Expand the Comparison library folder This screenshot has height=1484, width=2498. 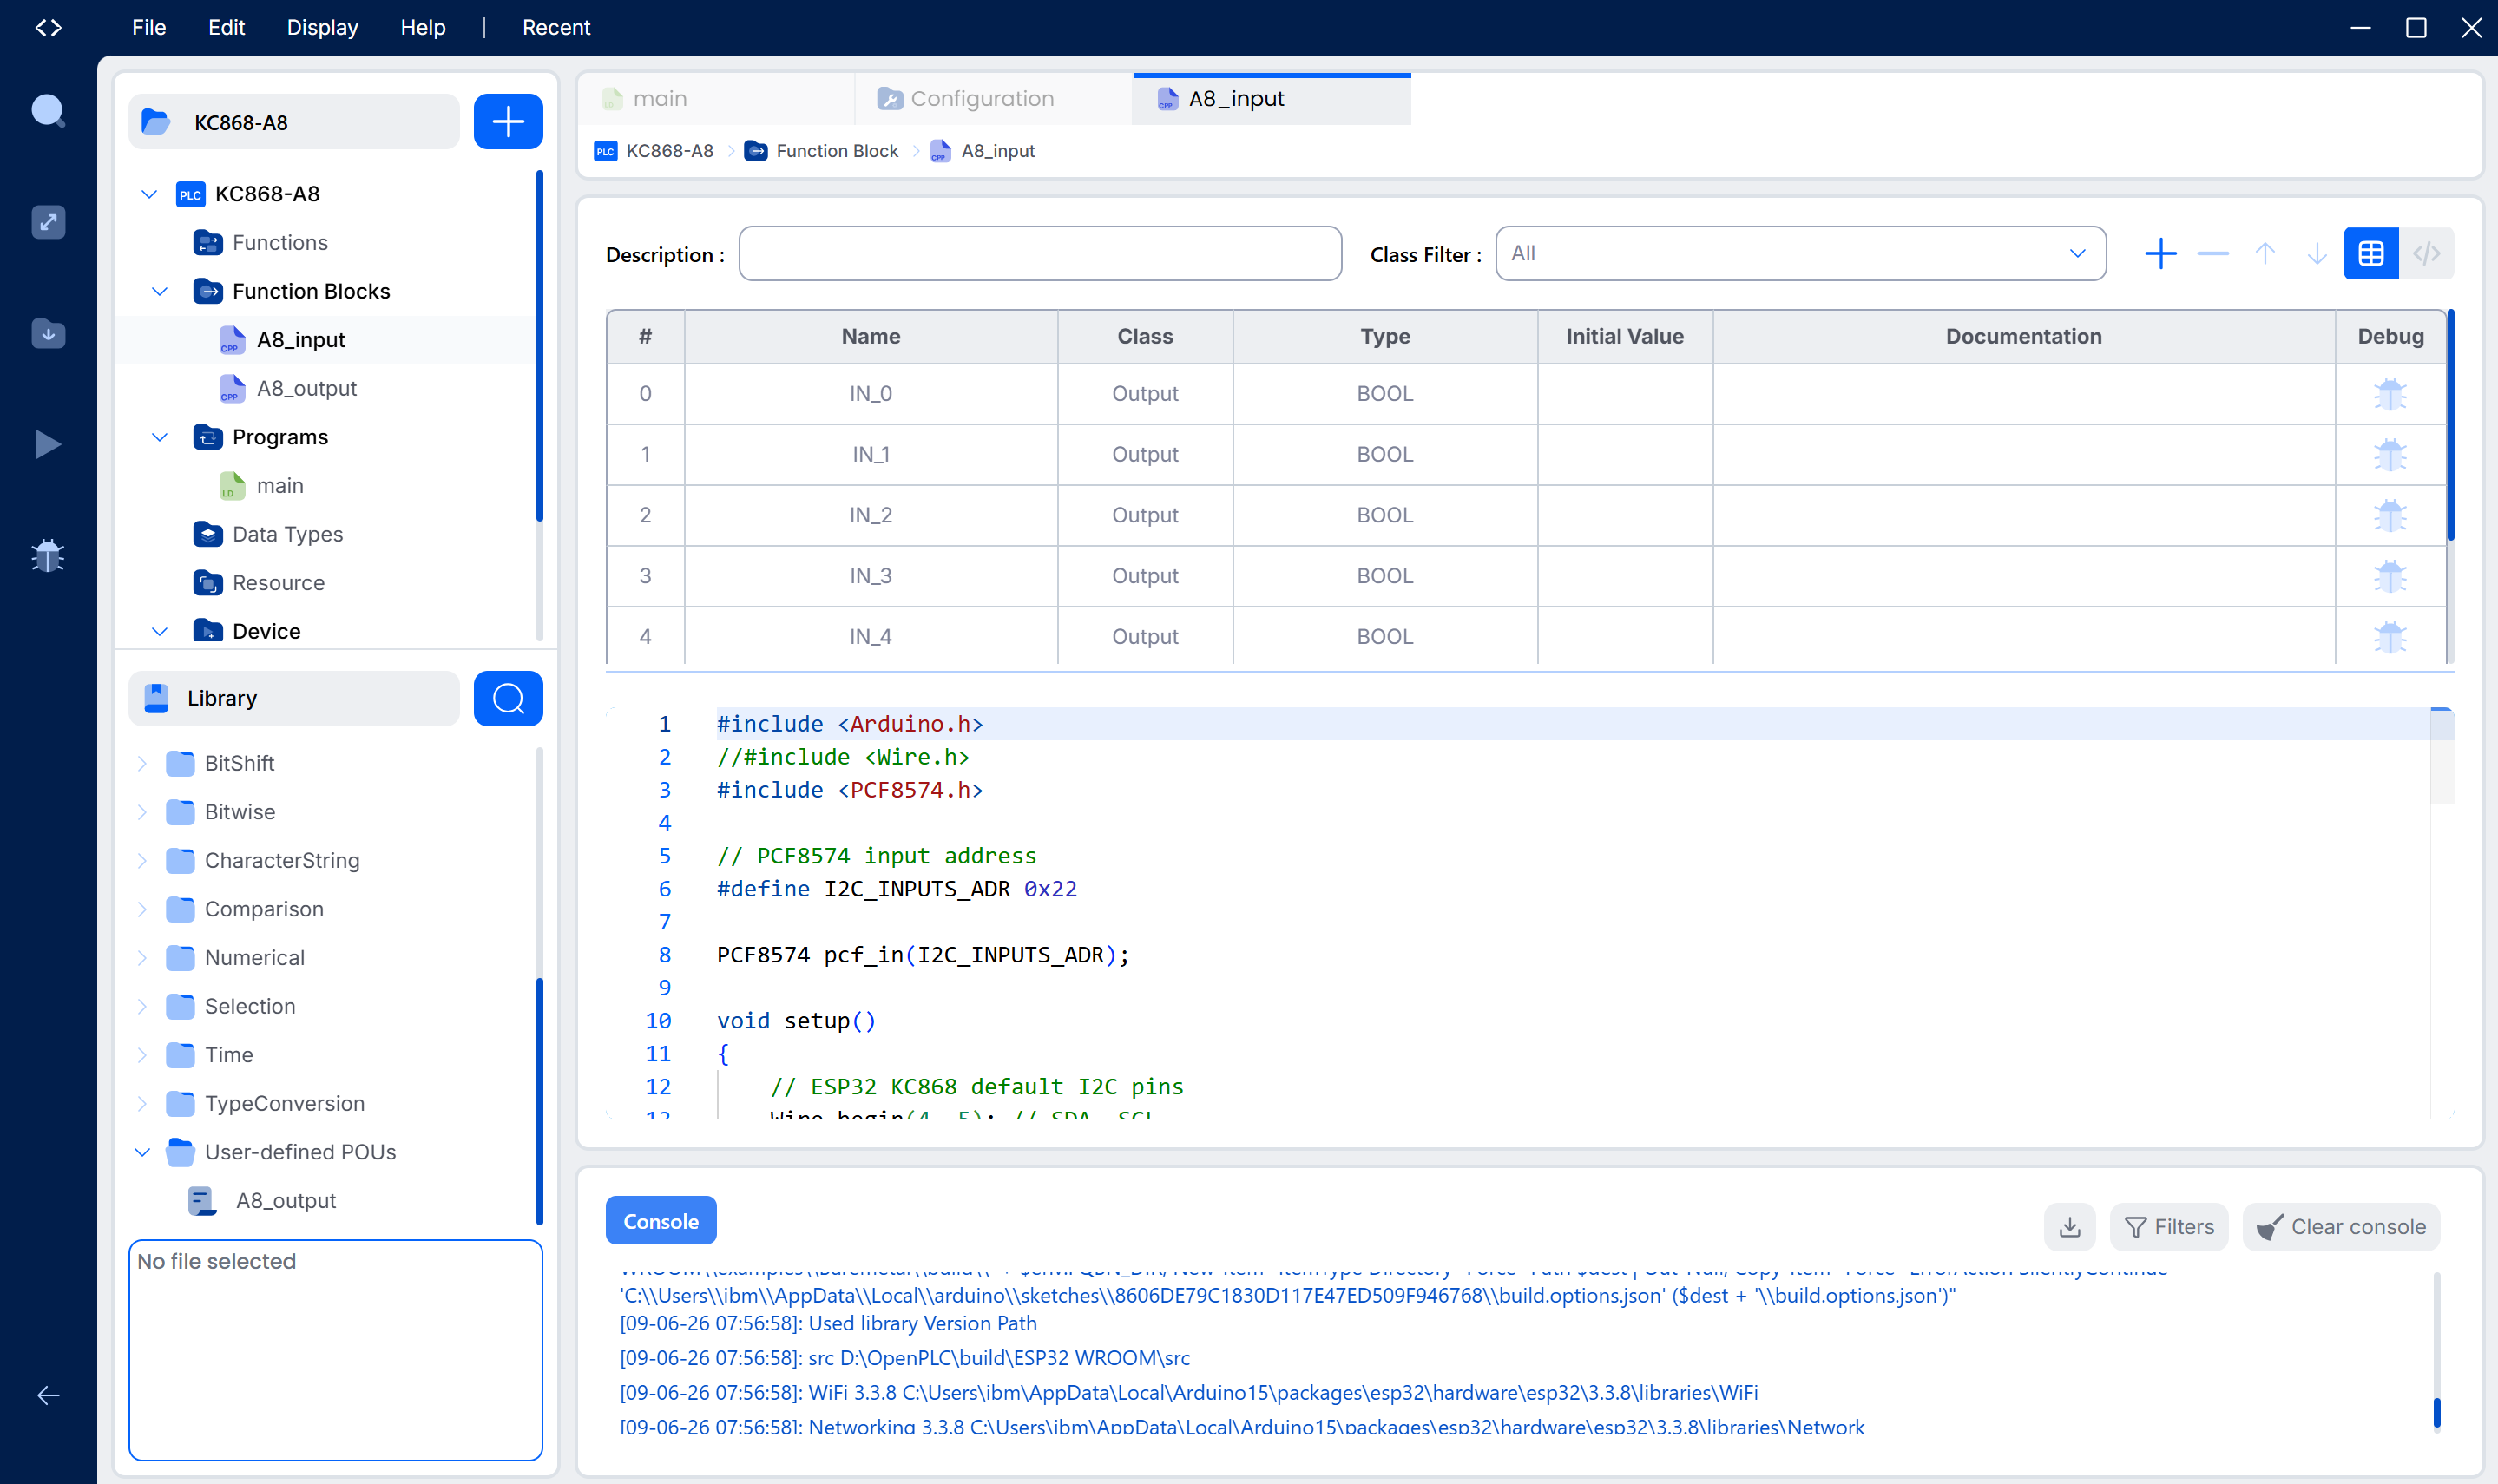(x=142, y=909)
